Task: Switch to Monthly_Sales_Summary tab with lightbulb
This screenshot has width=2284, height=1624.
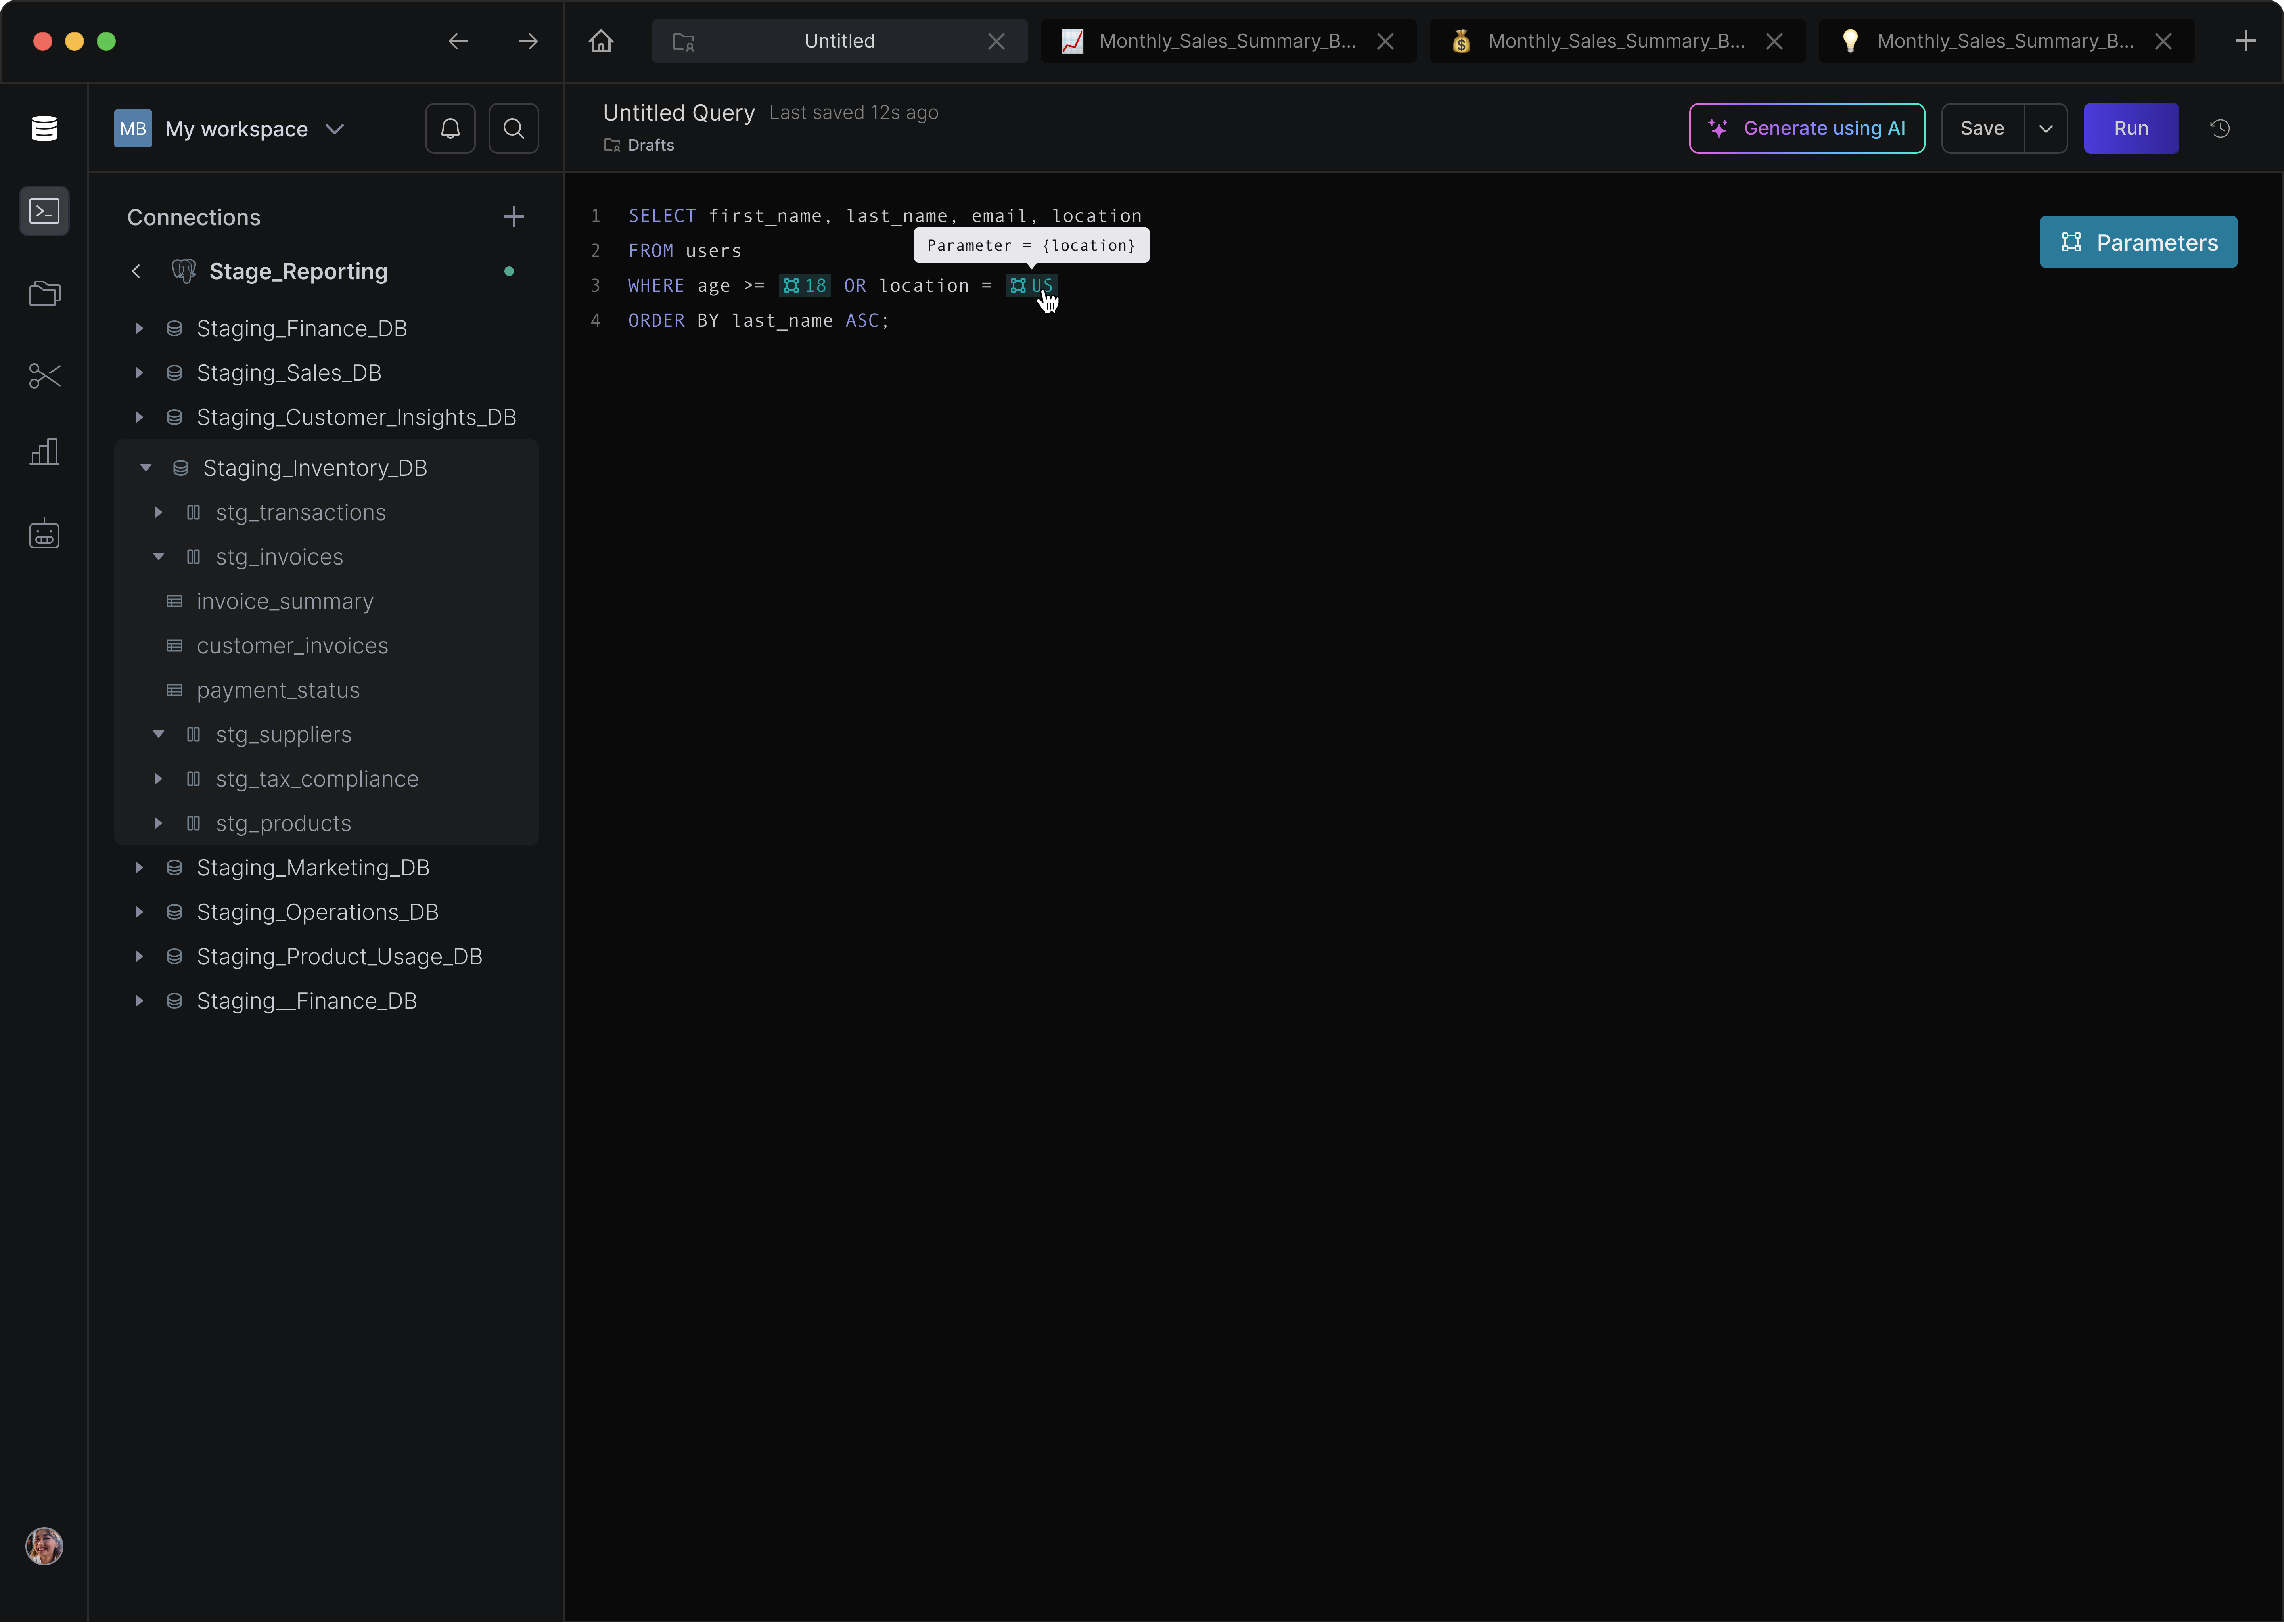Action: coord(2004,41)
